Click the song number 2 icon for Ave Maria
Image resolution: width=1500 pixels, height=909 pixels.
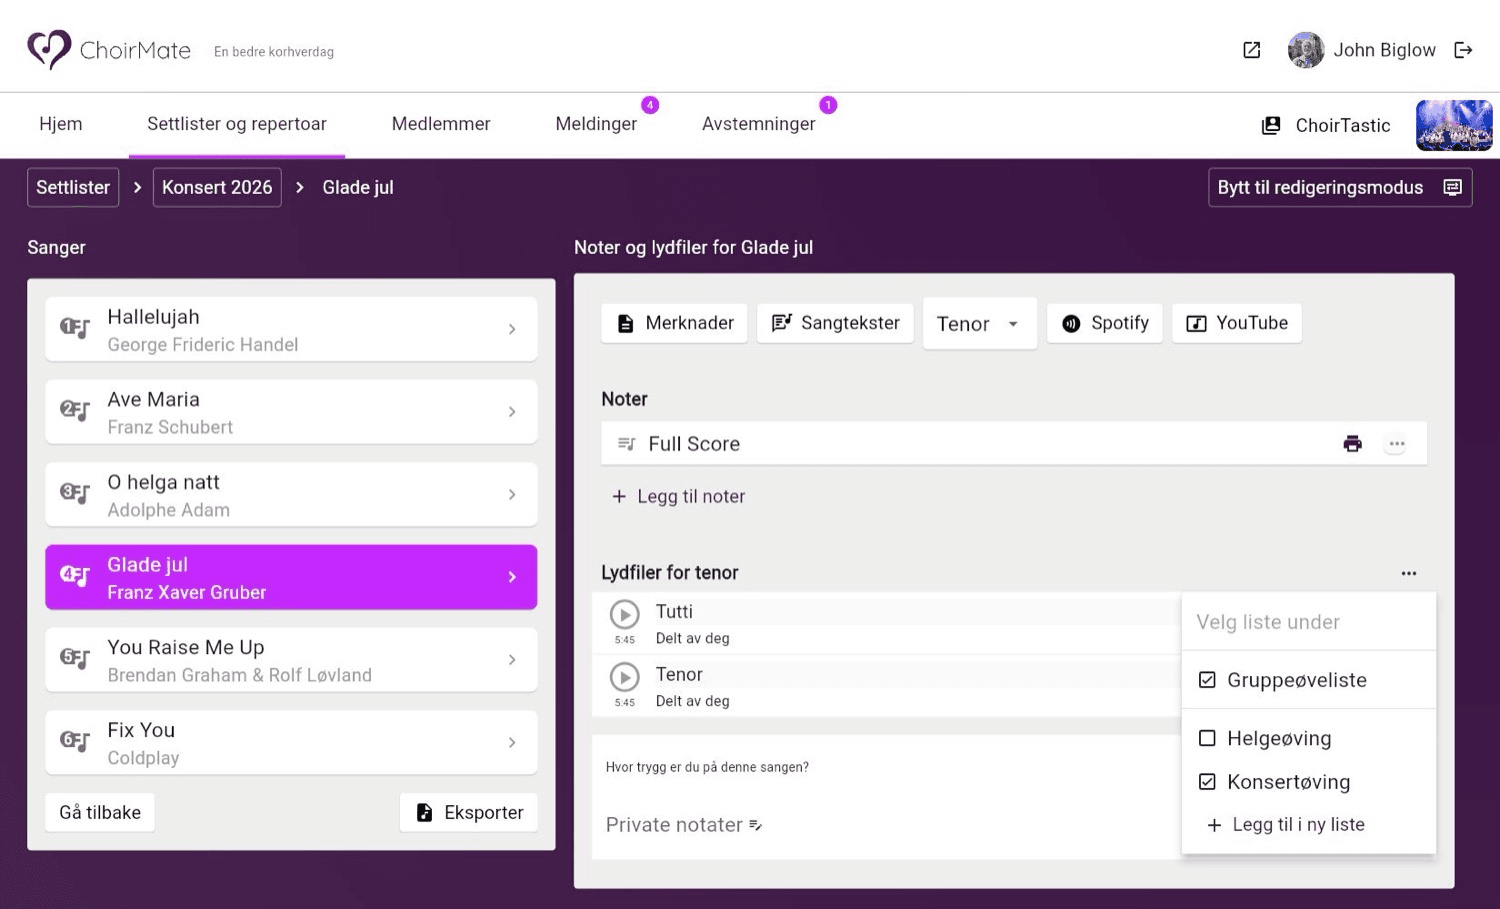[75, 411]
